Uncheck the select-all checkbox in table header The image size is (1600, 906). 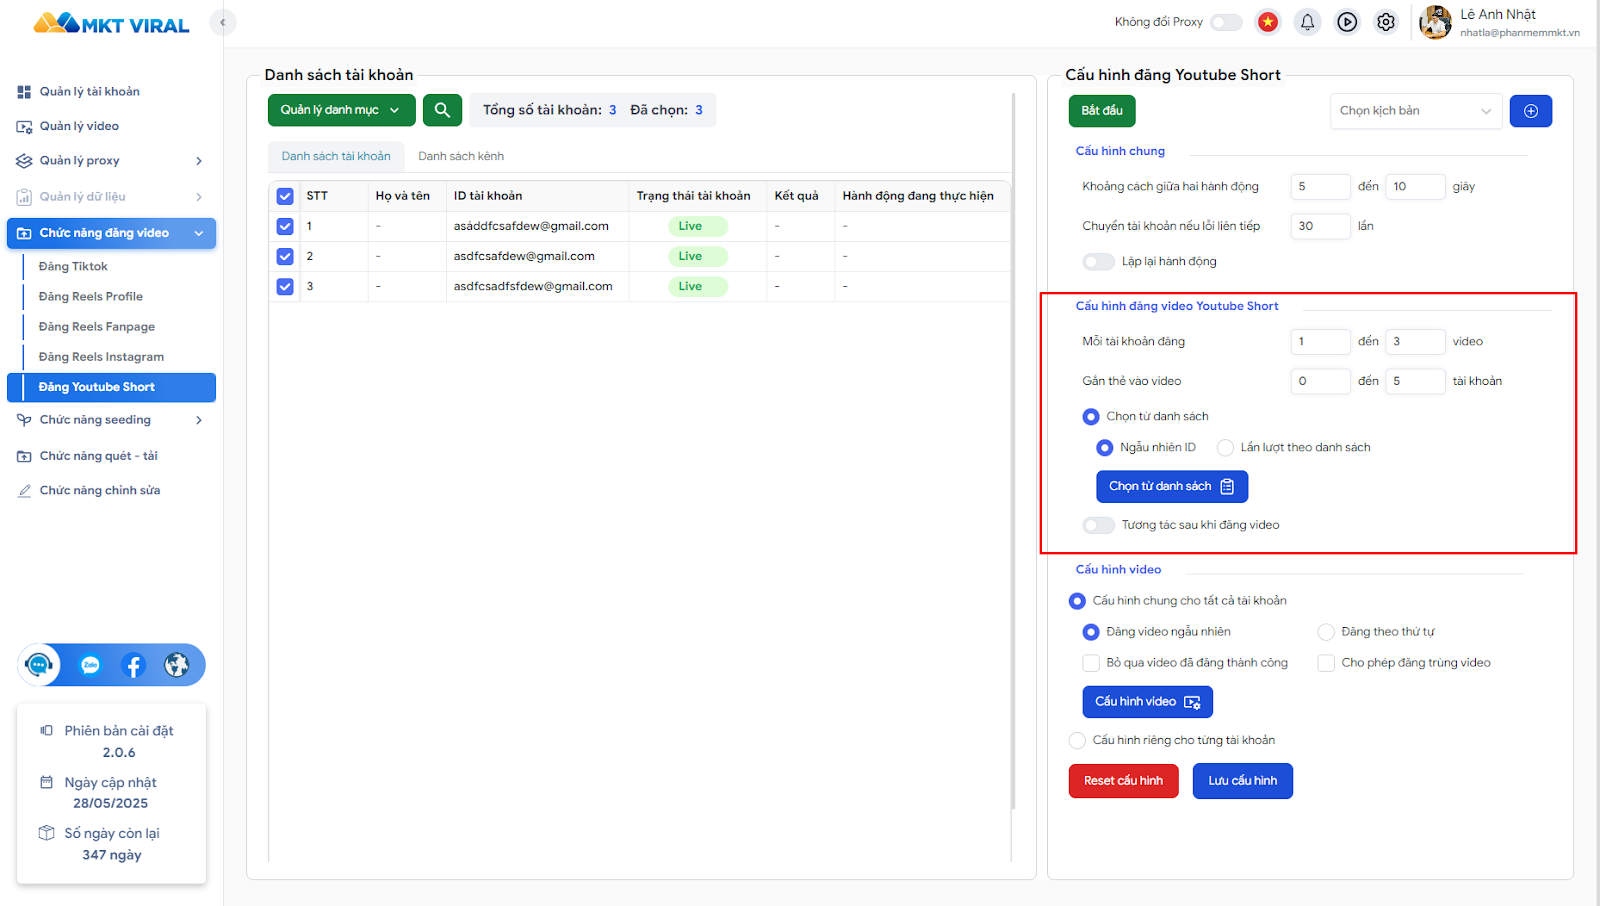[x=285, y=196]
